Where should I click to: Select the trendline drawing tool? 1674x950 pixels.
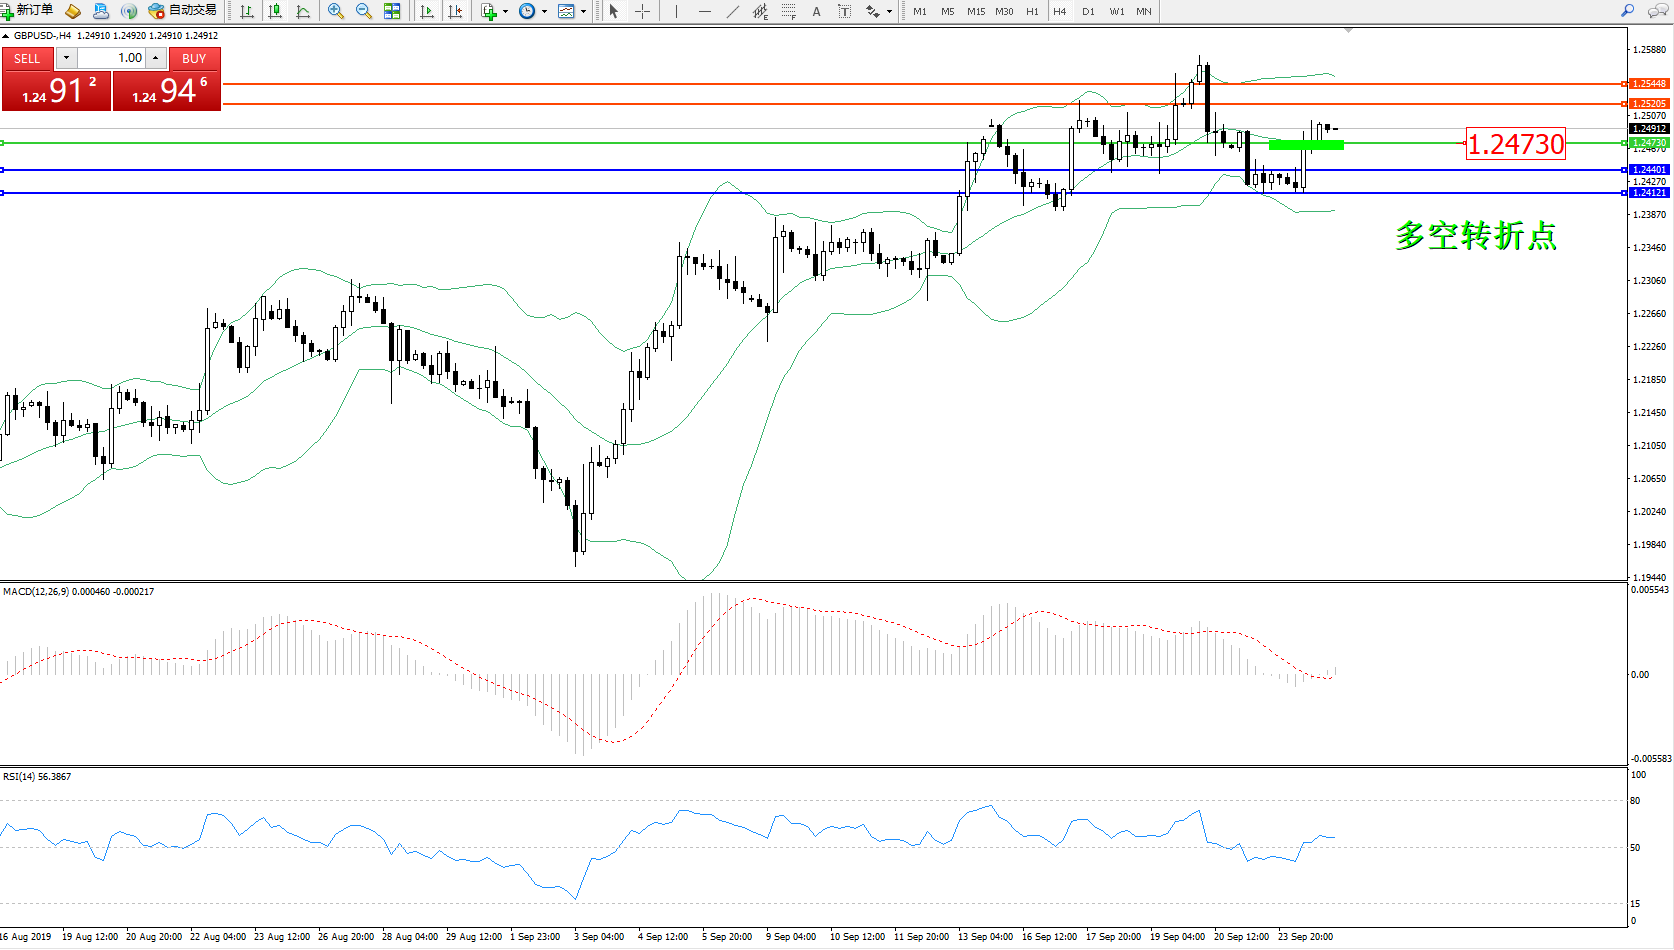coord(733,11)
